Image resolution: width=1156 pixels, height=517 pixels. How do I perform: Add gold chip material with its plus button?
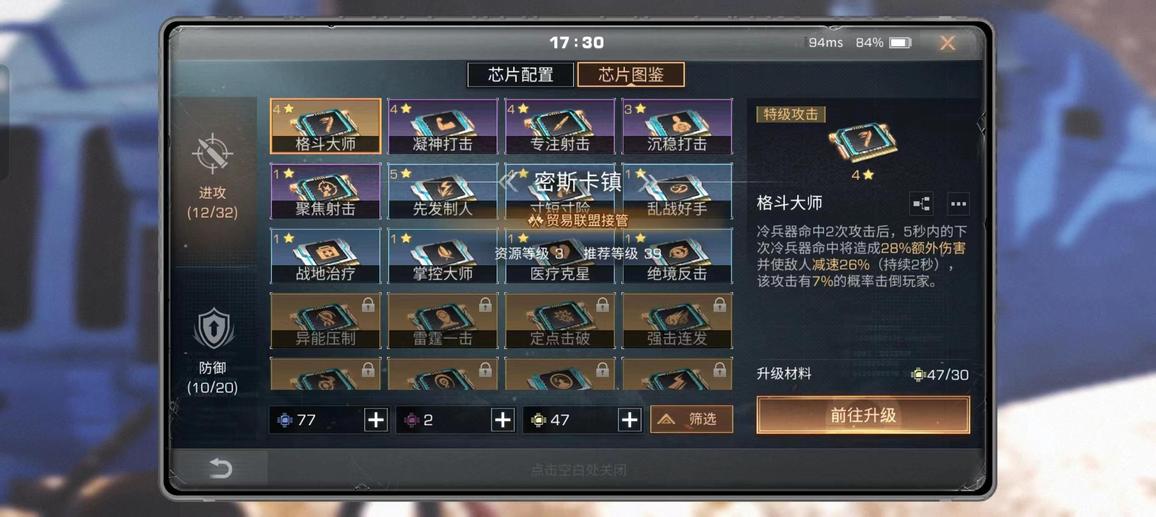coord(630,420)
